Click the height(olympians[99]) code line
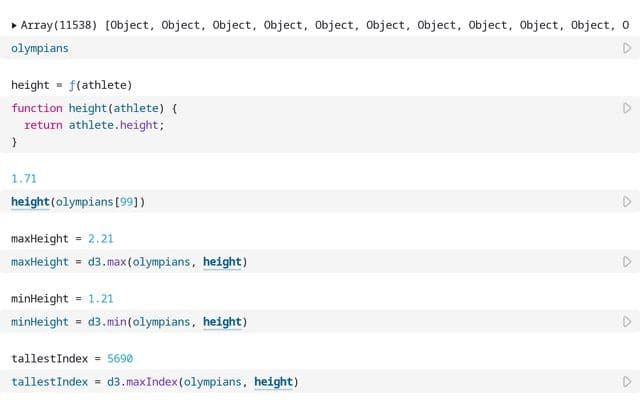Image resolution: width=640 pixels, height=400 pixels. point(78,202)
